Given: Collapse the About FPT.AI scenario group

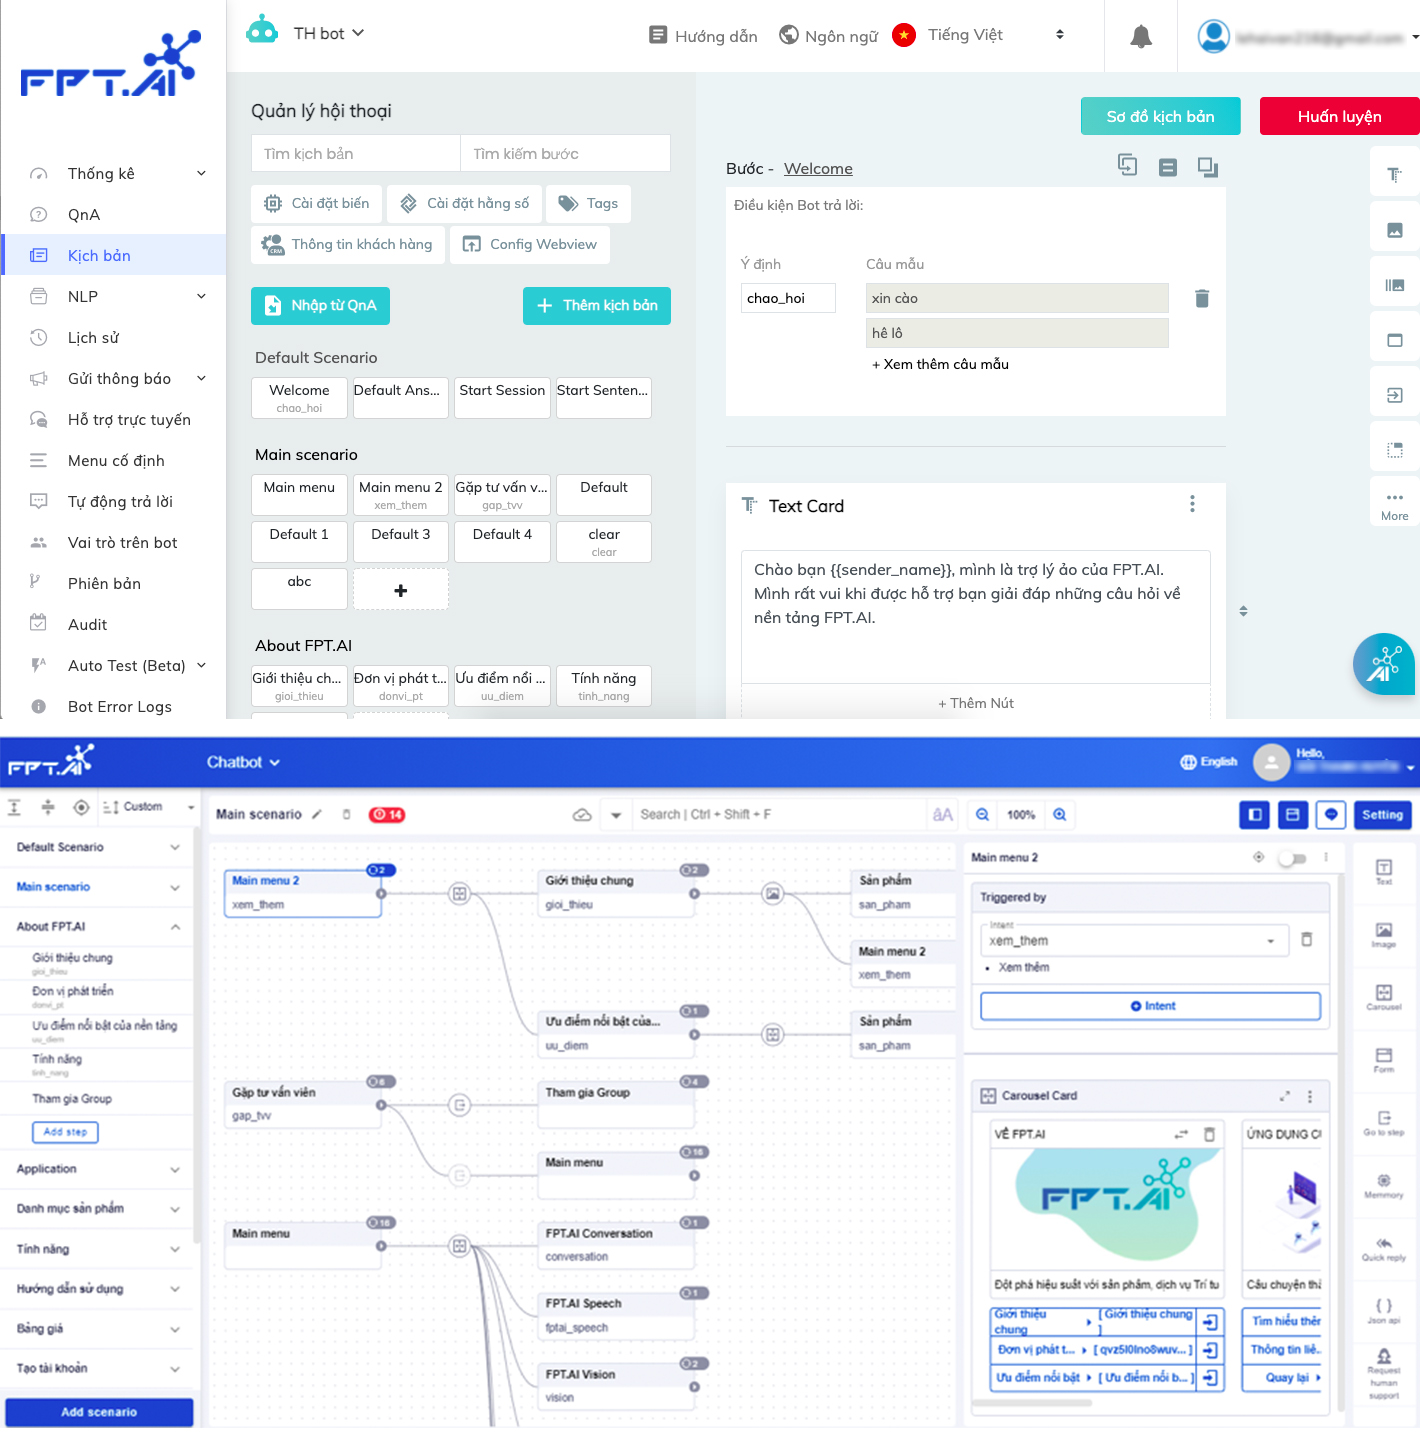Looking at the screenshot, I should point(98,927).
